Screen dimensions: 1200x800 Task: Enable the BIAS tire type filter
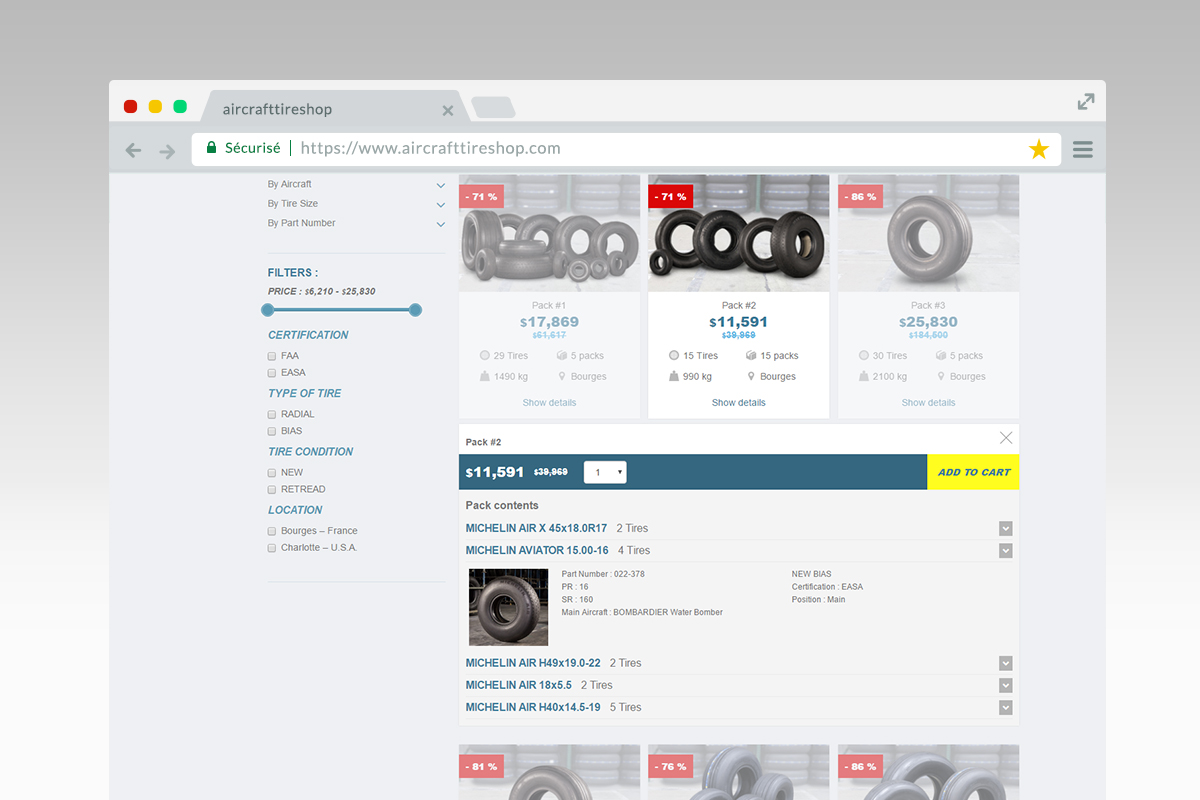pos(272,431)
